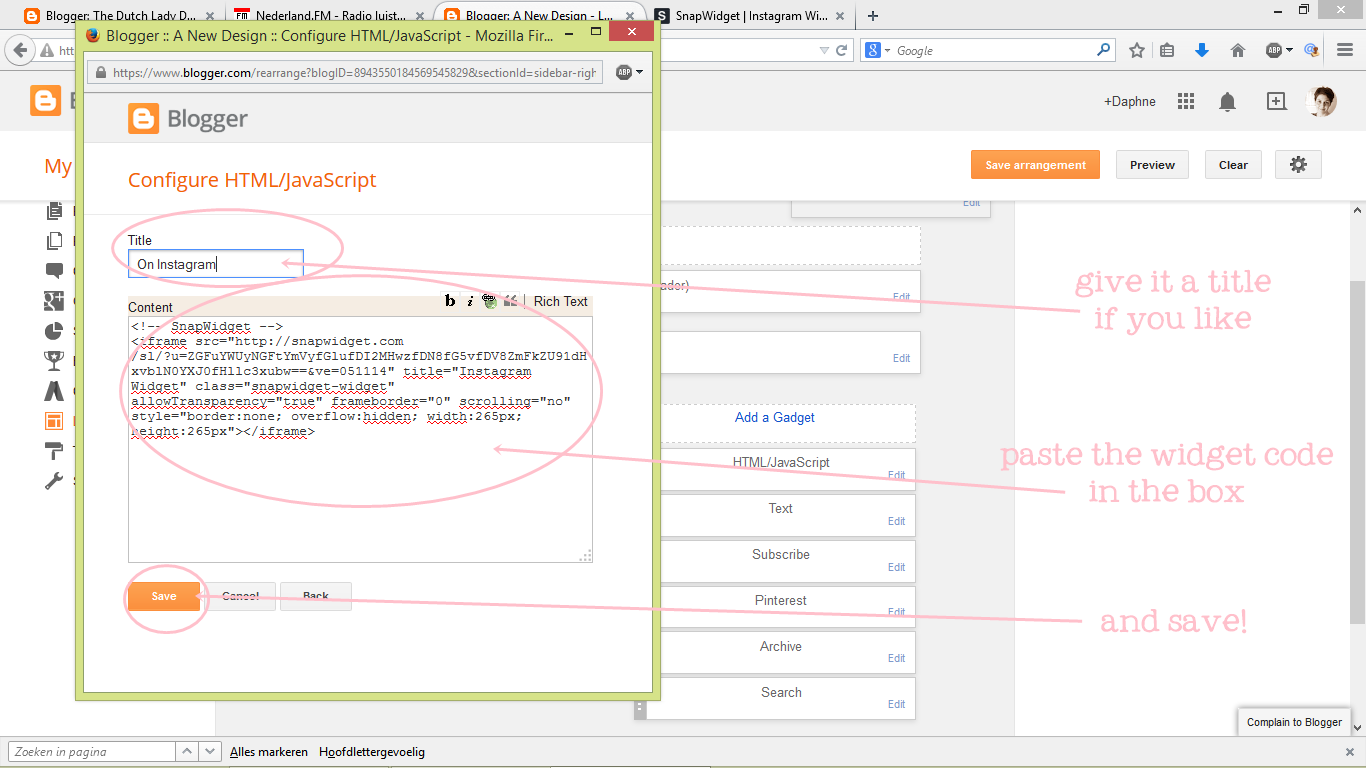Click the Zoeken in pagina find field
The width and height of the screenshot is (1366, 768).
(x=91, y=752)
